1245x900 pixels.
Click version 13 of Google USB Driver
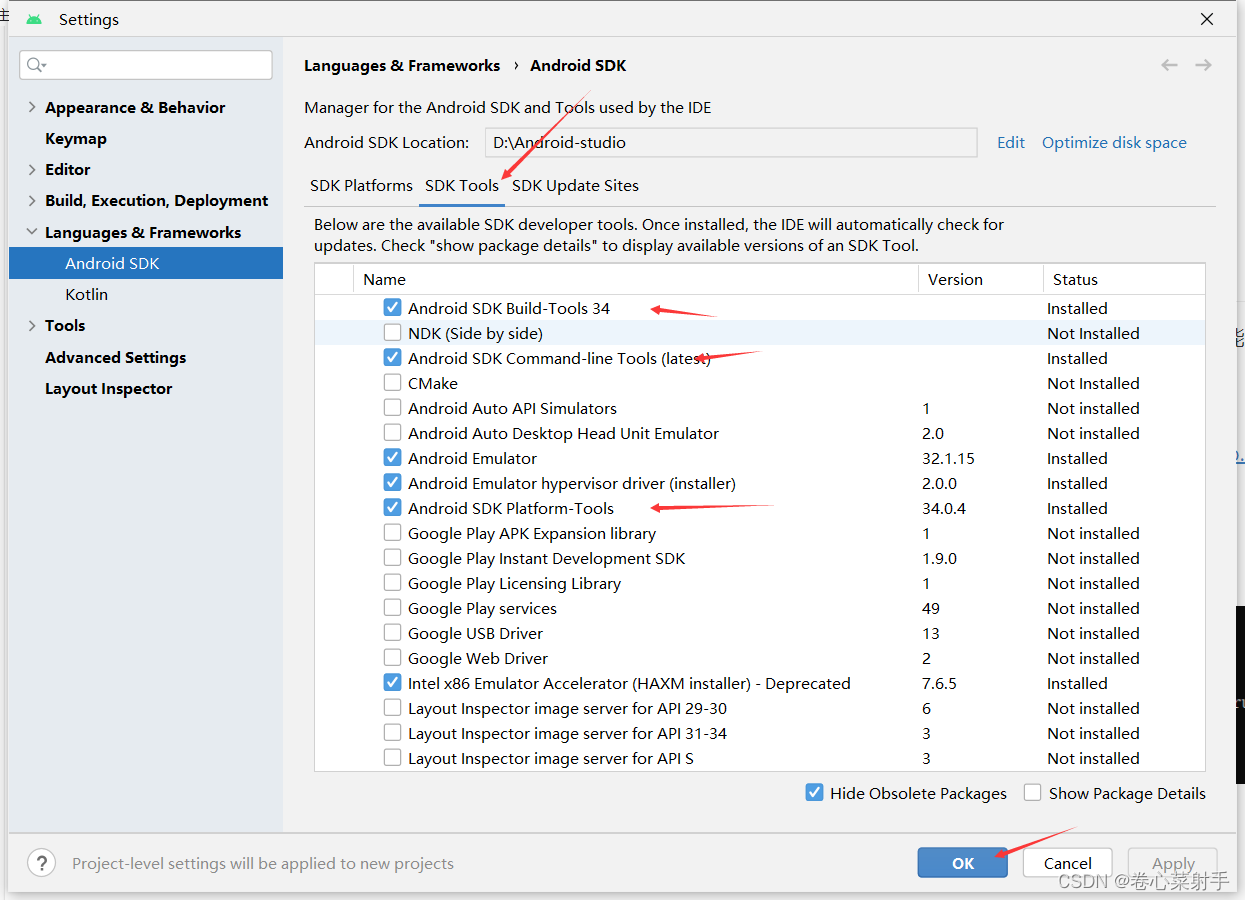pos(931,633)
